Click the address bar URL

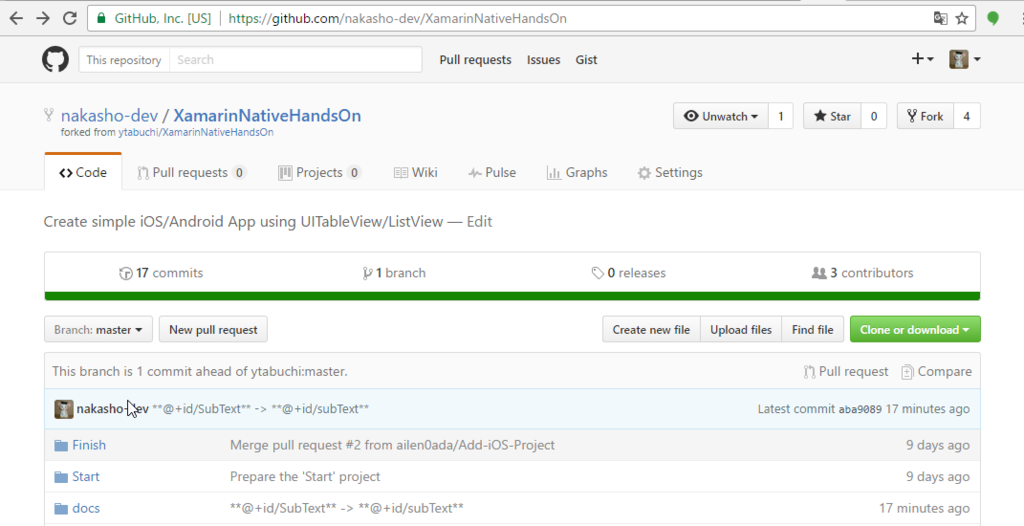[398, 18]
